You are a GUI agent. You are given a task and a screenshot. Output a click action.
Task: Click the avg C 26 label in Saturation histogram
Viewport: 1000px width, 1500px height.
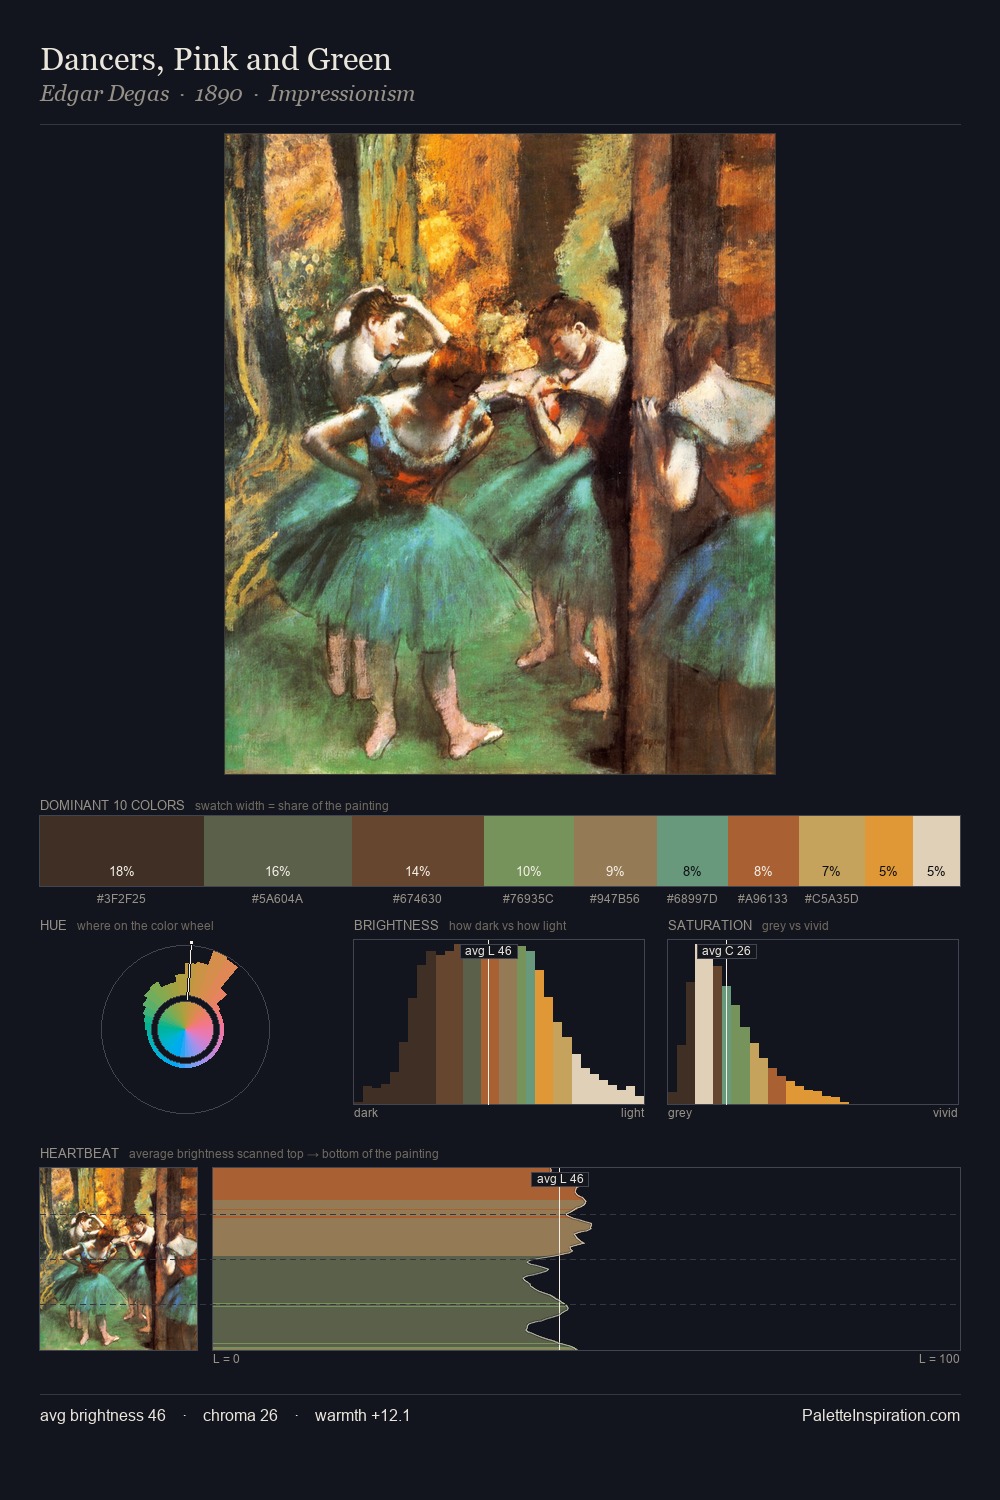click(726, 951)
